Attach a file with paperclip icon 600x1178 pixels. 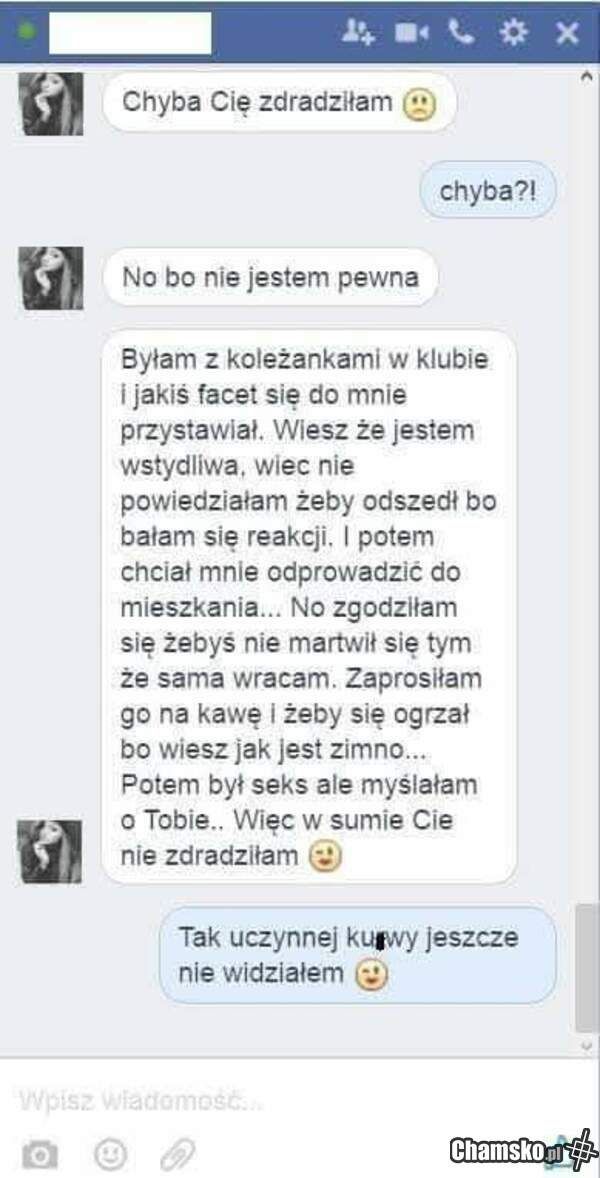(177, 1153)
